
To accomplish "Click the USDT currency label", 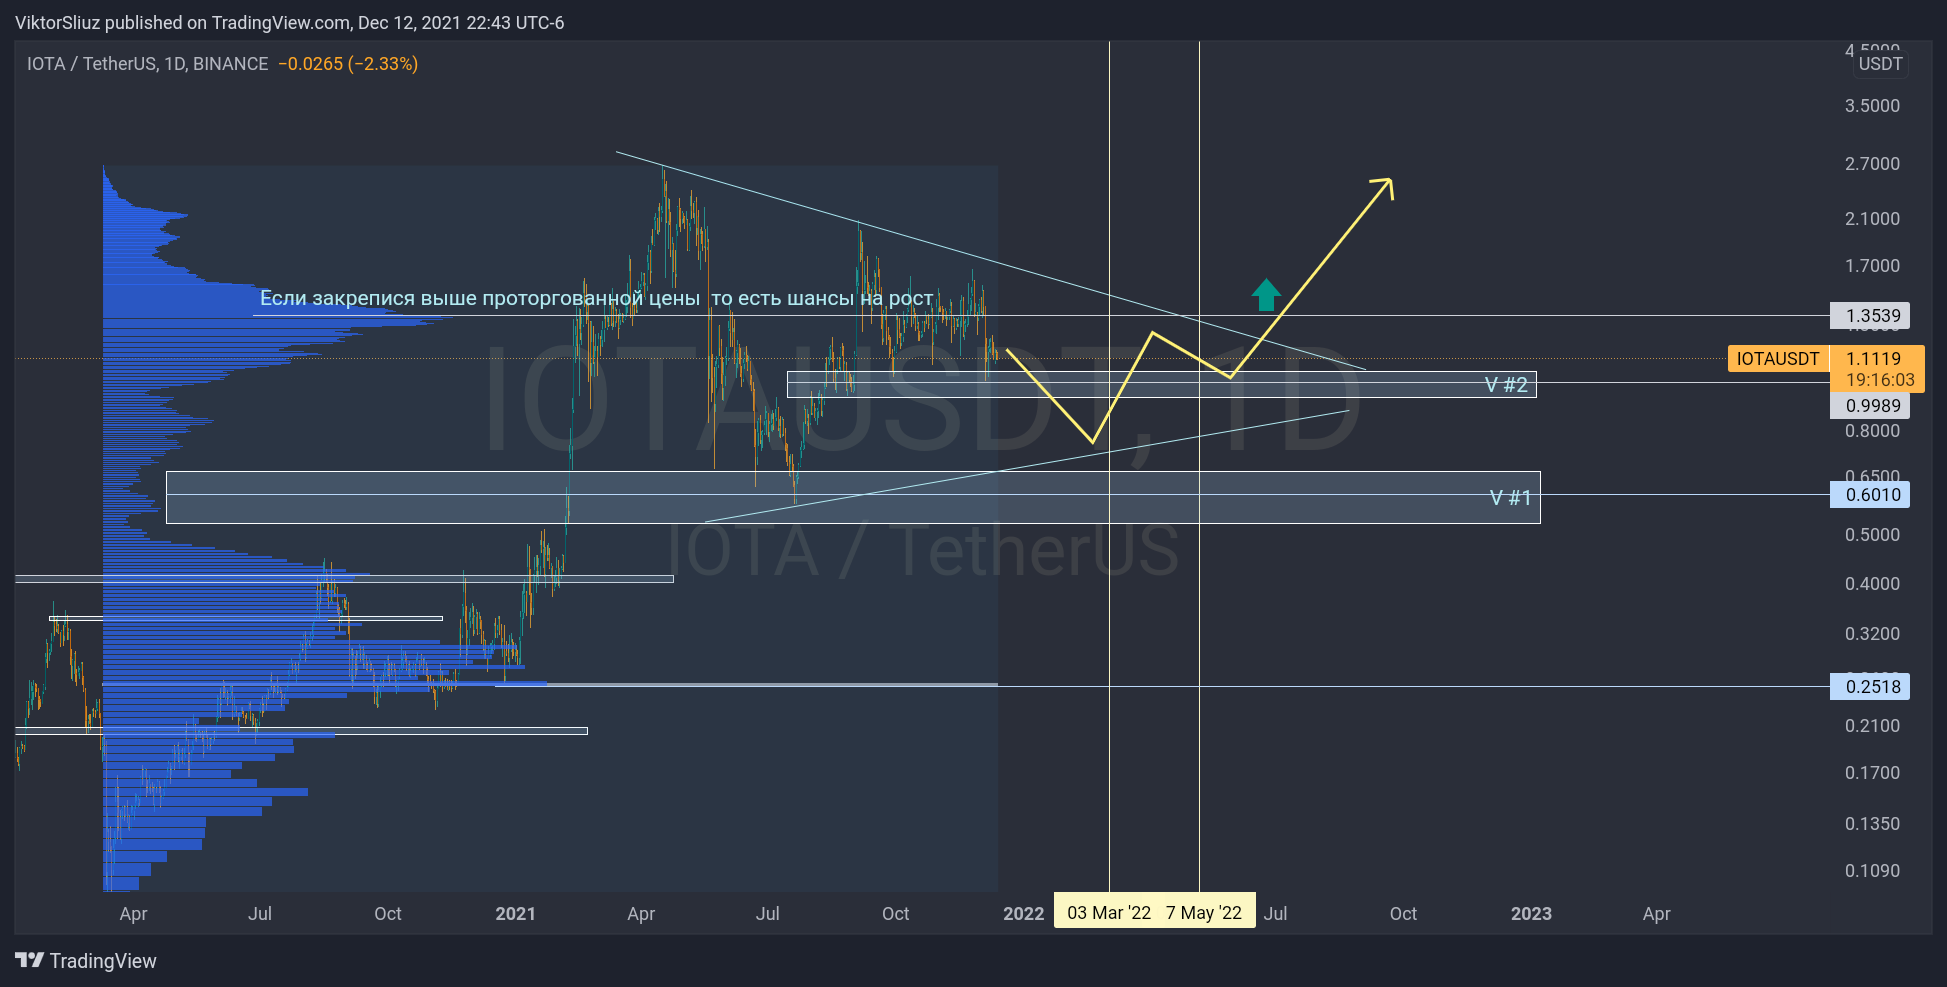I will pyautogui.click(x=1880, y=64).
